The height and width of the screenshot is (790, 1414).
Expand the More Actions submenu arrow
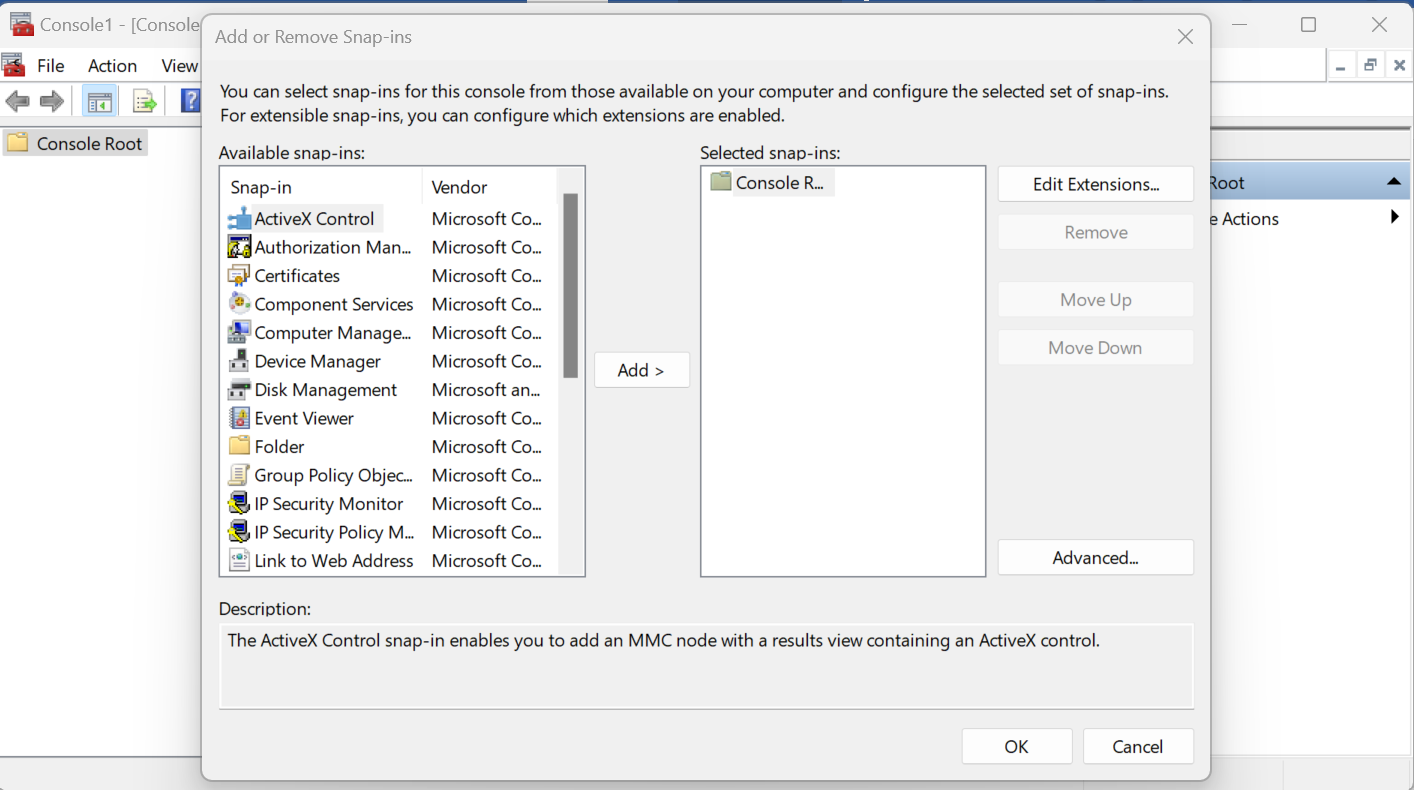[1394, 218]
